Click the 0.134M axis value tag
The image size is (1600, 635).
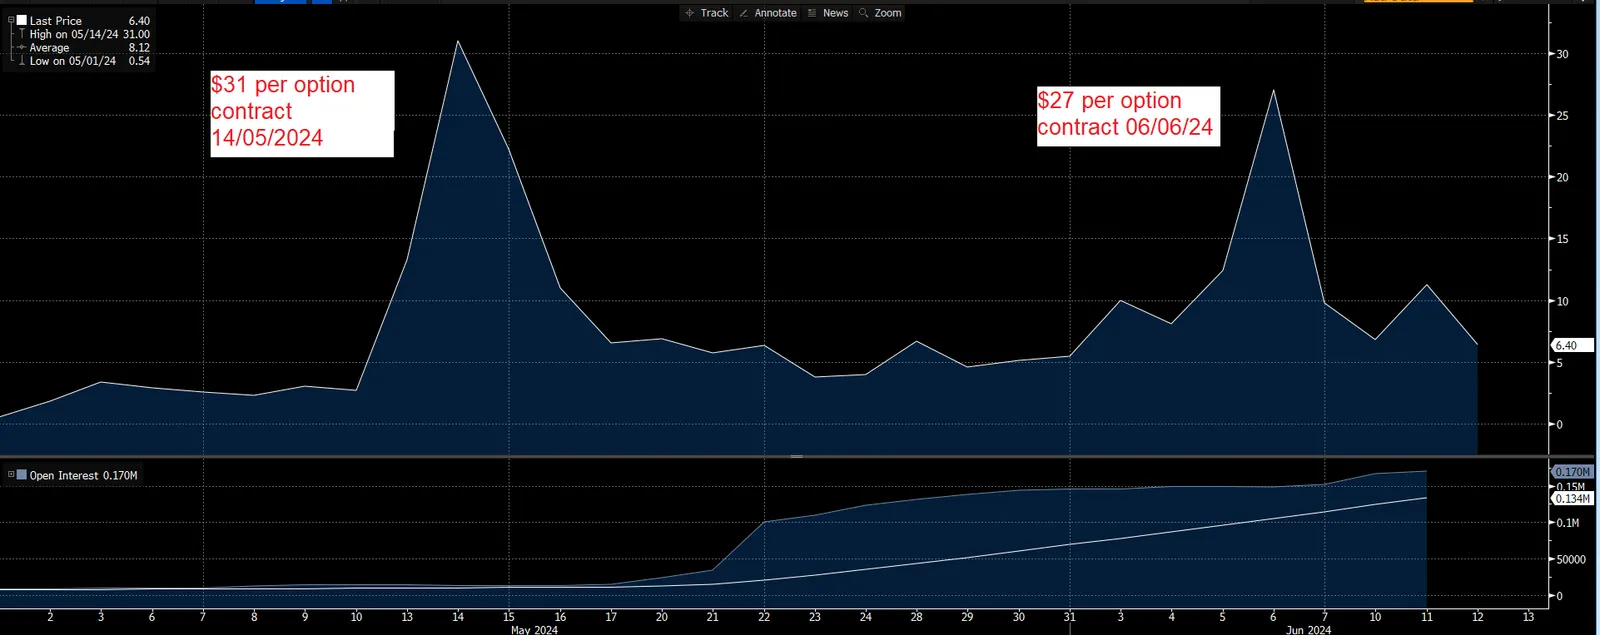[1572, 498]
